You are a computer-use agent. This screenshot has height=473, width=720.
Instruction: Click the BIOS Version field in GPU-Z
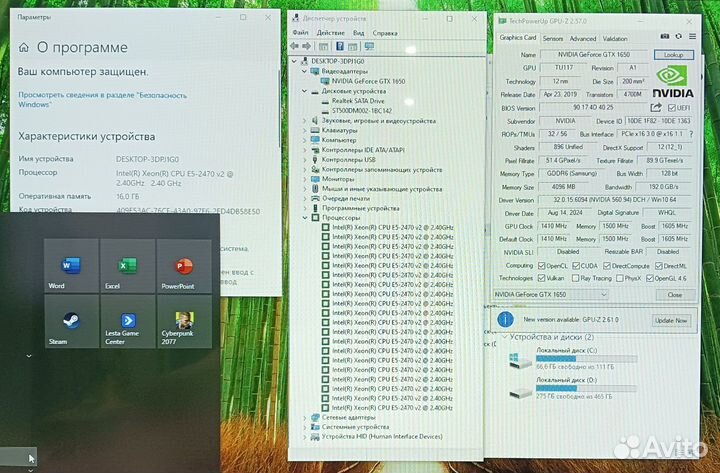593,107
